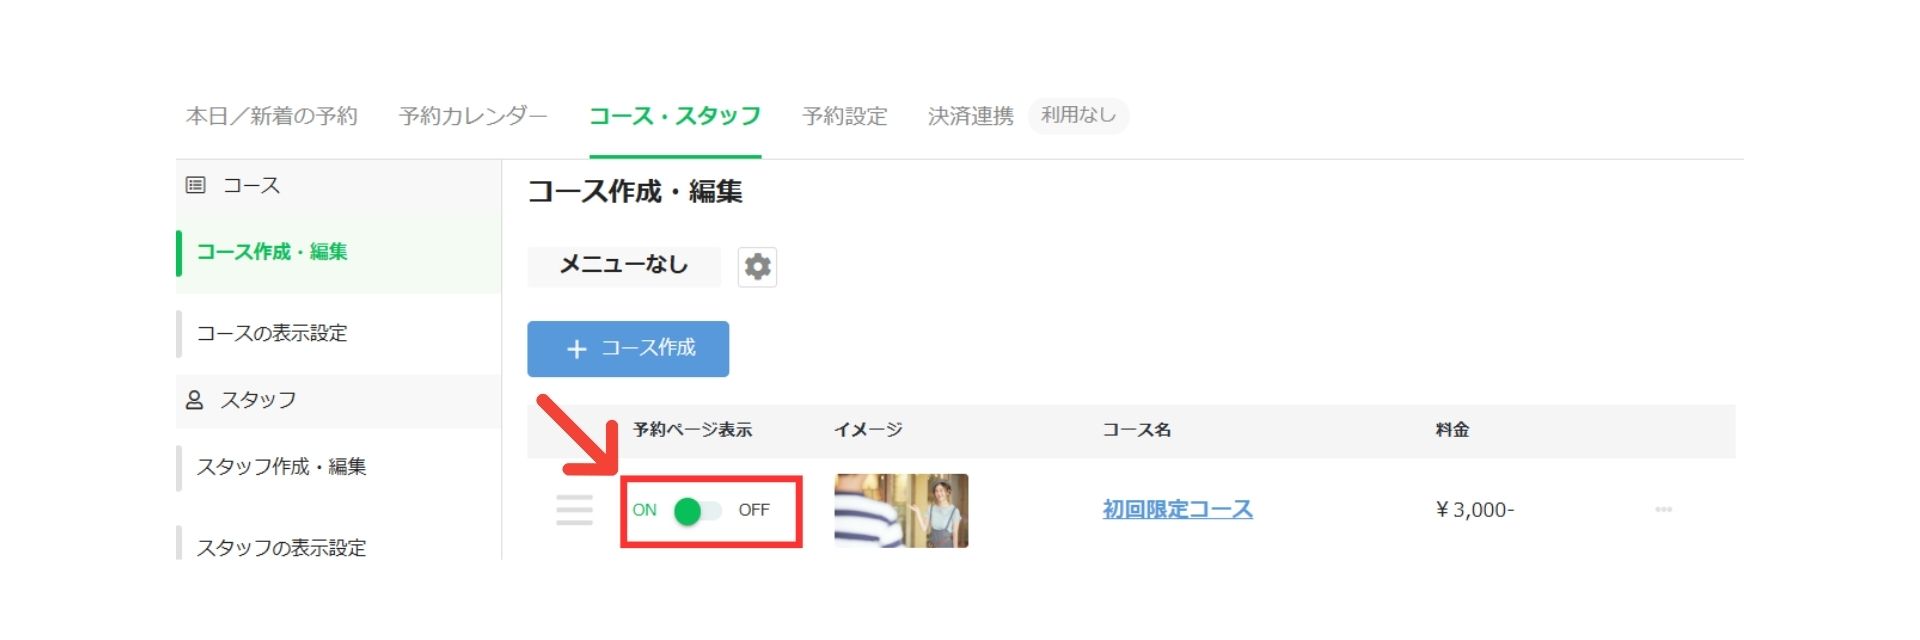Image resolution: width=1920 pixels, height=640 pixels.
Task: Grab the course row reorder handle
Action: (574, 510)
